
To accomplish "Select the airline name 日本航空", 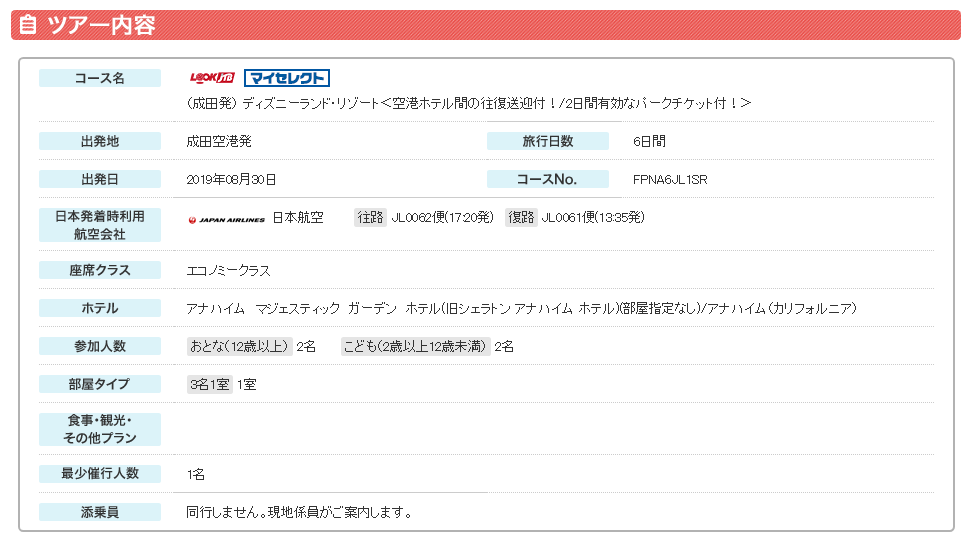I will click(298, 217).
